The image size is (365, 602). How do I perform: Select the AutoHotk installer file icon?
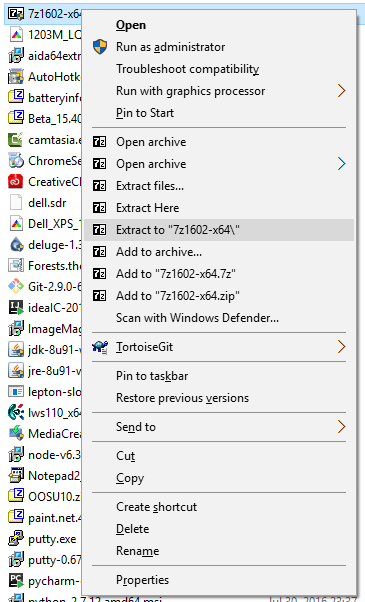point(16,77)
